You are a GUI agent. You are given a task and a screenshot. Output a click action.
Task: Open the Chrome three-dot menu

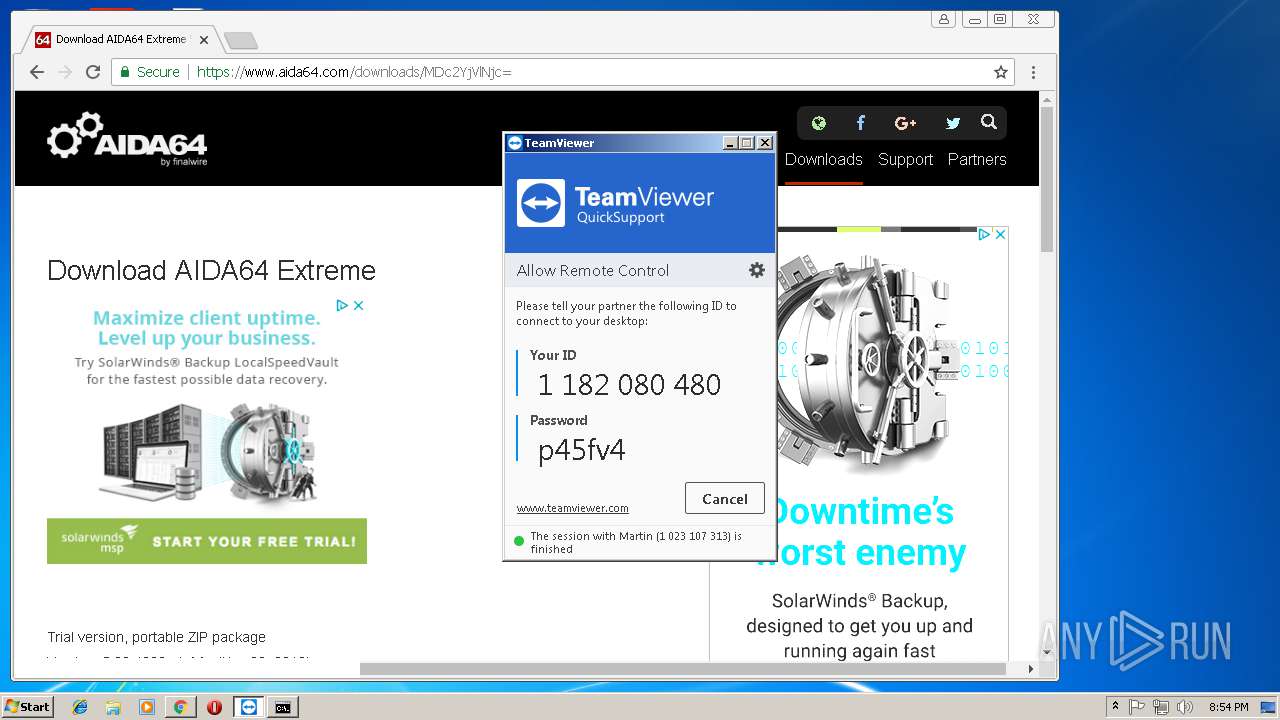[1033, 72]
